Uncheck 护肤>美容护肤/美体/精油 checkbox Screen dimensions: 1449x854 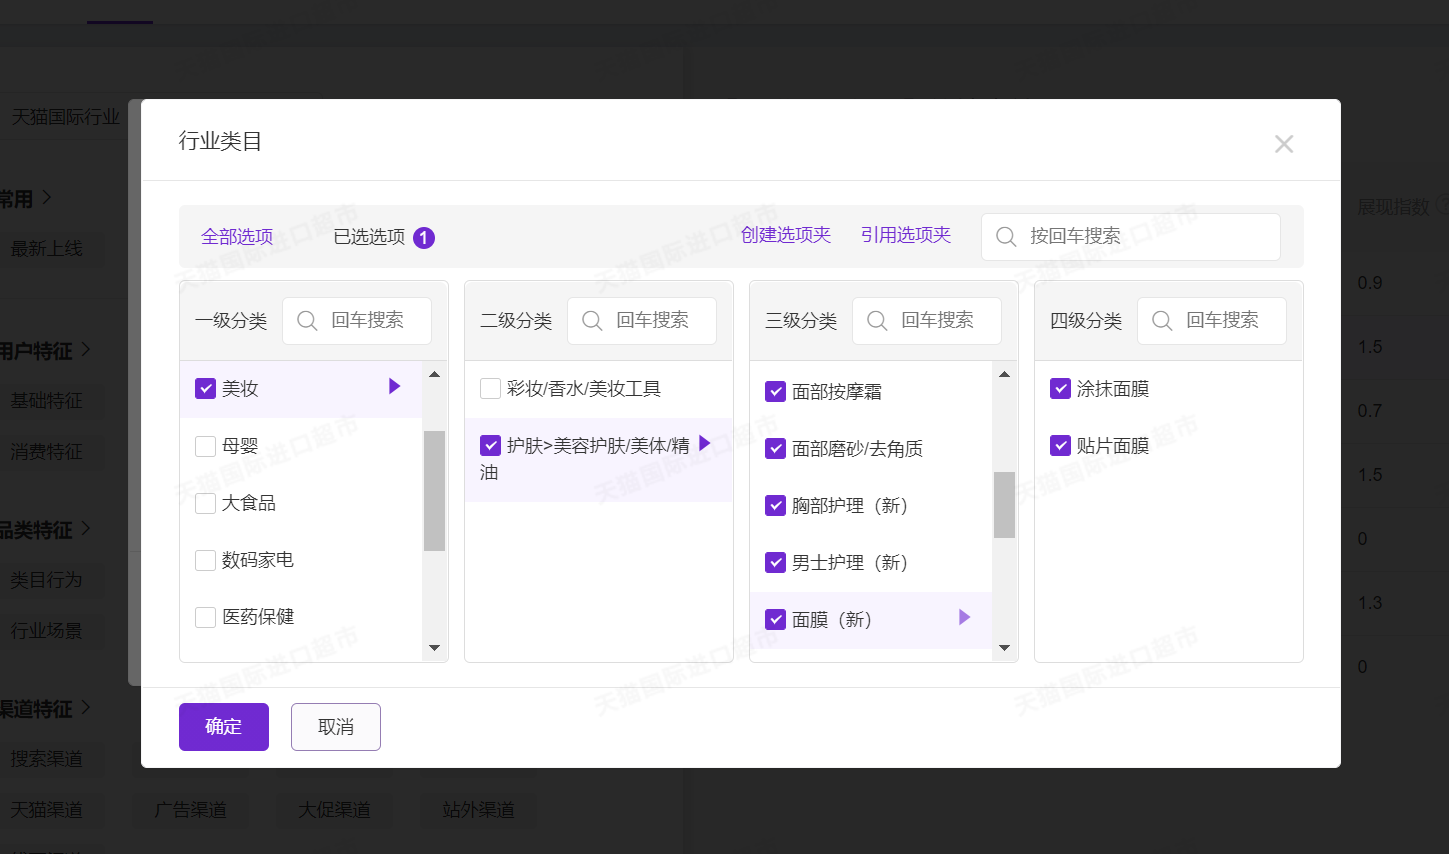[x=490, y=446]
